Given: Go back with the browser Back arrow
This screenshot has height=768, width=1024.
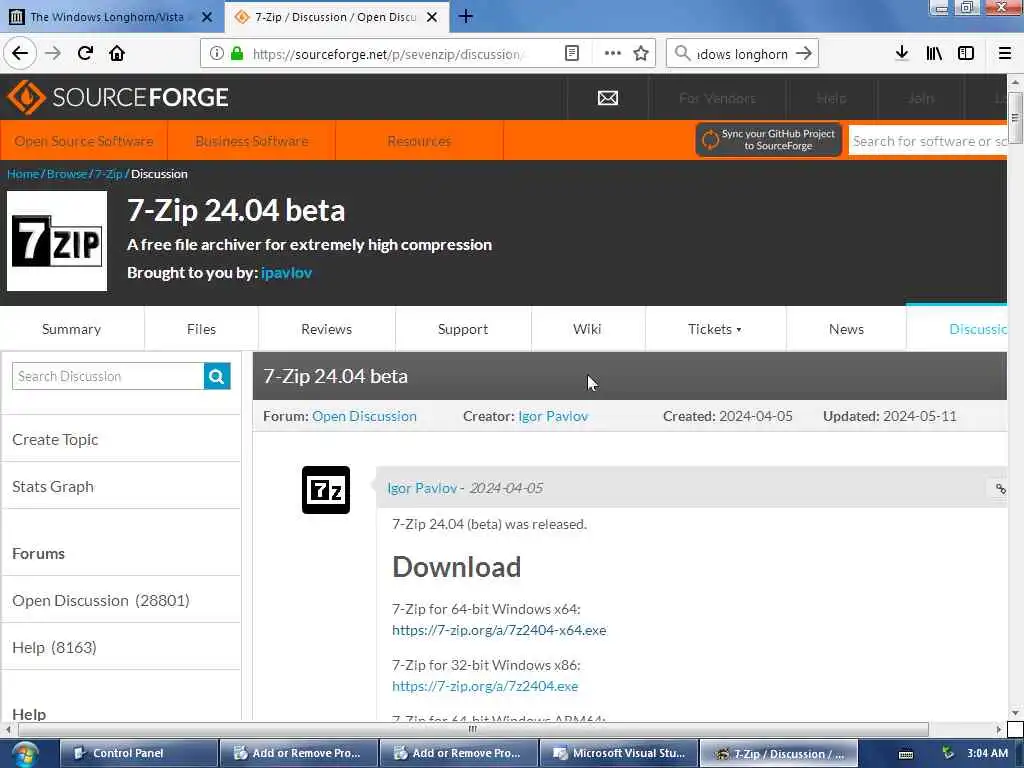Looking at the screenshot, I should [20, 53].
